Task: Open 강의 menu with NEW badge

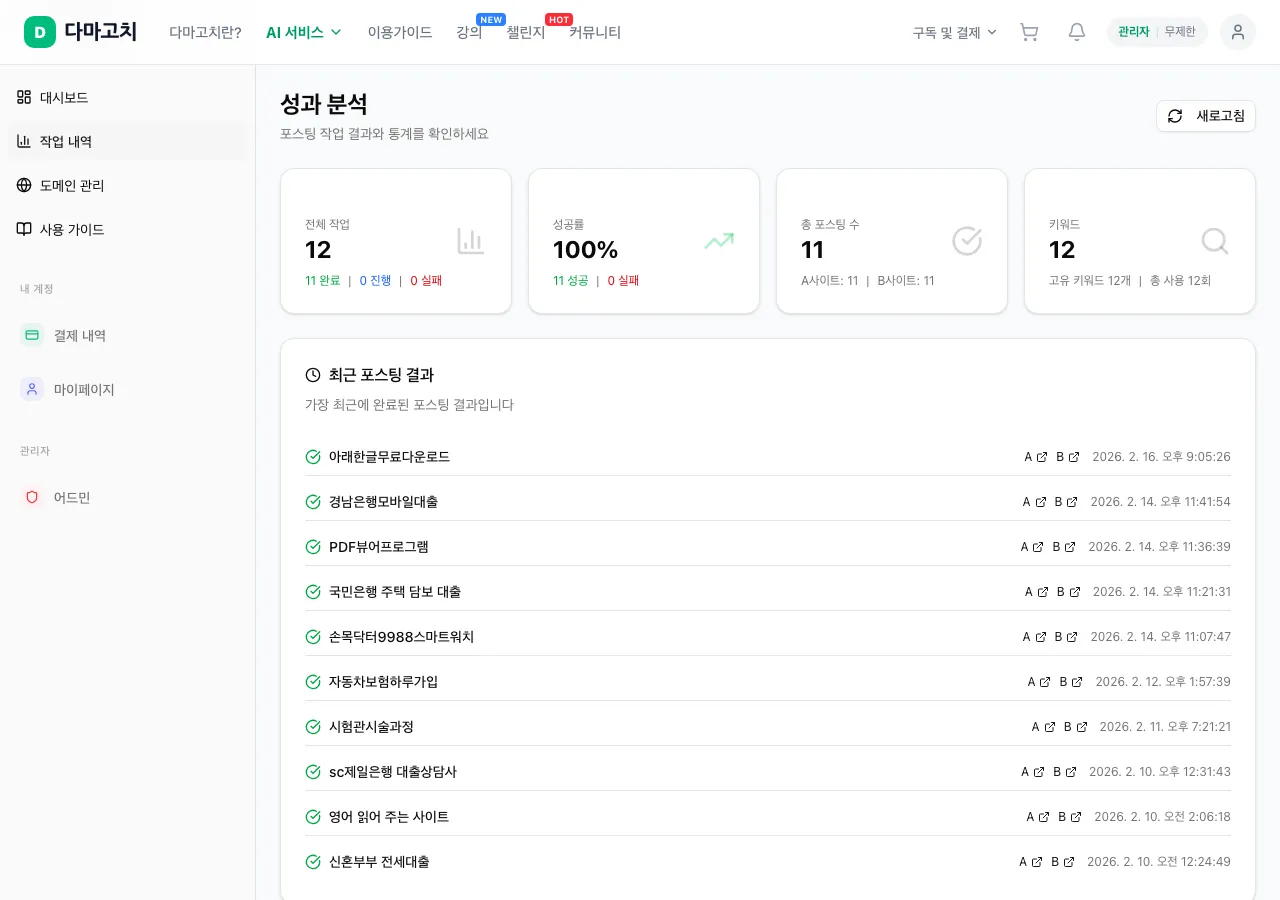Action: pos(469,32)
